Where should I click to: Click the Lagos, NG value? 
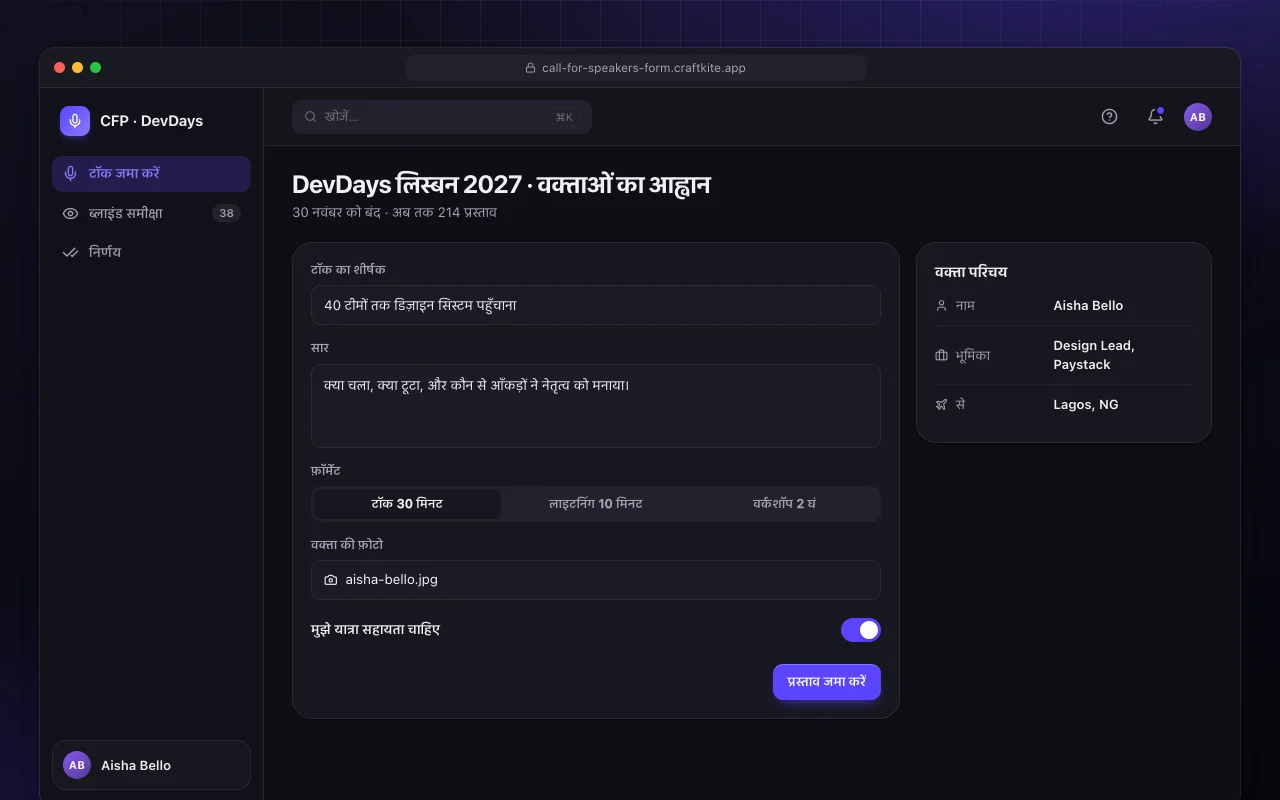point(1086,405)
